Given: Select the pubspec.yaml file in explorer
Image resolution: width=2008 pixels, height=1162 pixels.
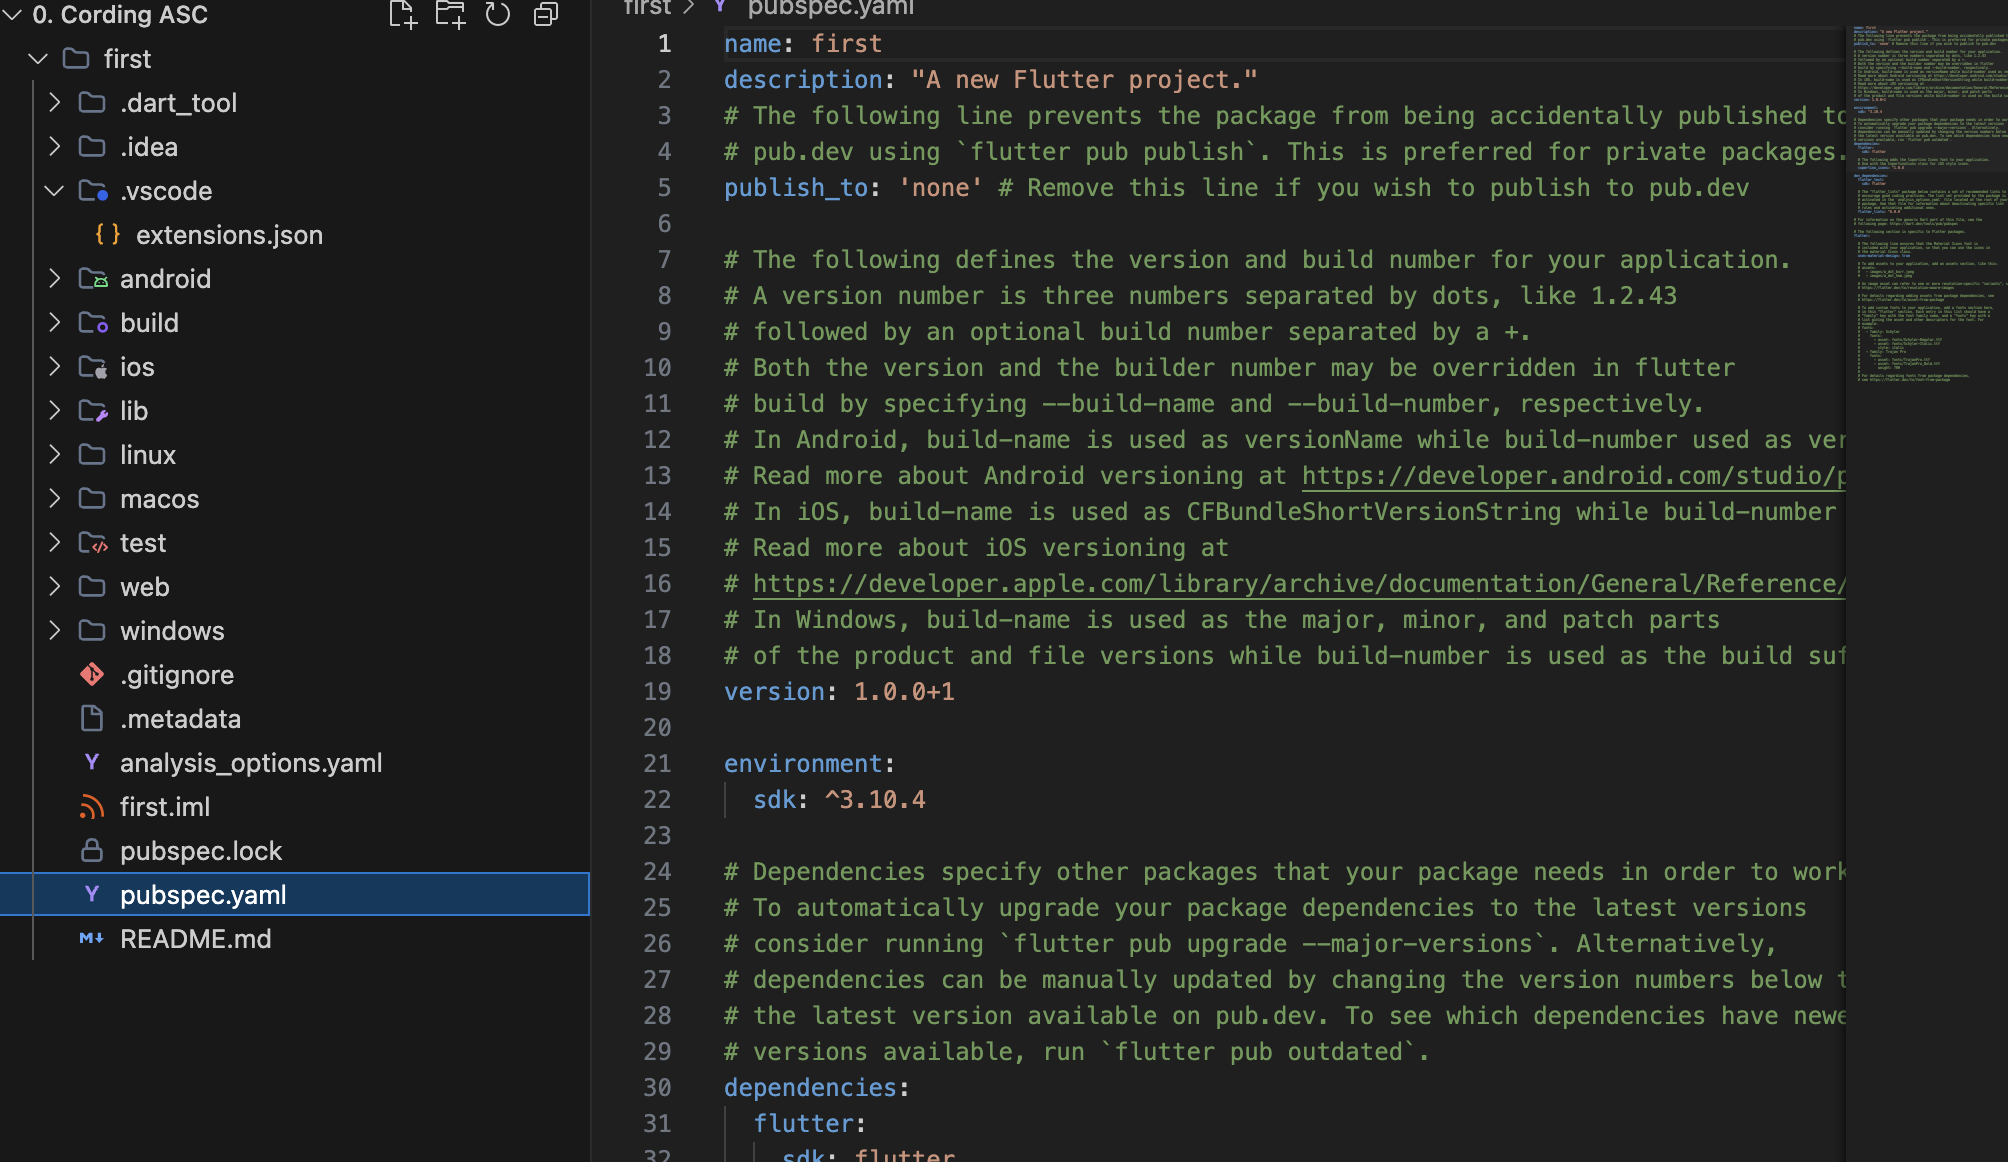Looking at the screenshot, I should (x=203, y=895).
